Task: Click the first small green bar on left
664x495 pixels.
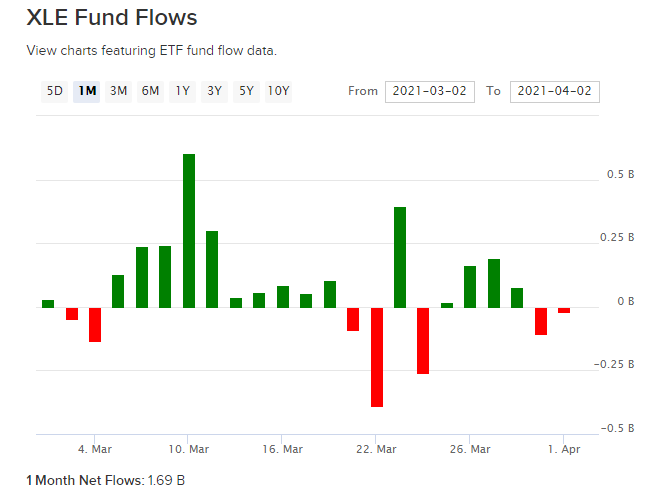Action: tap(48, 303)
